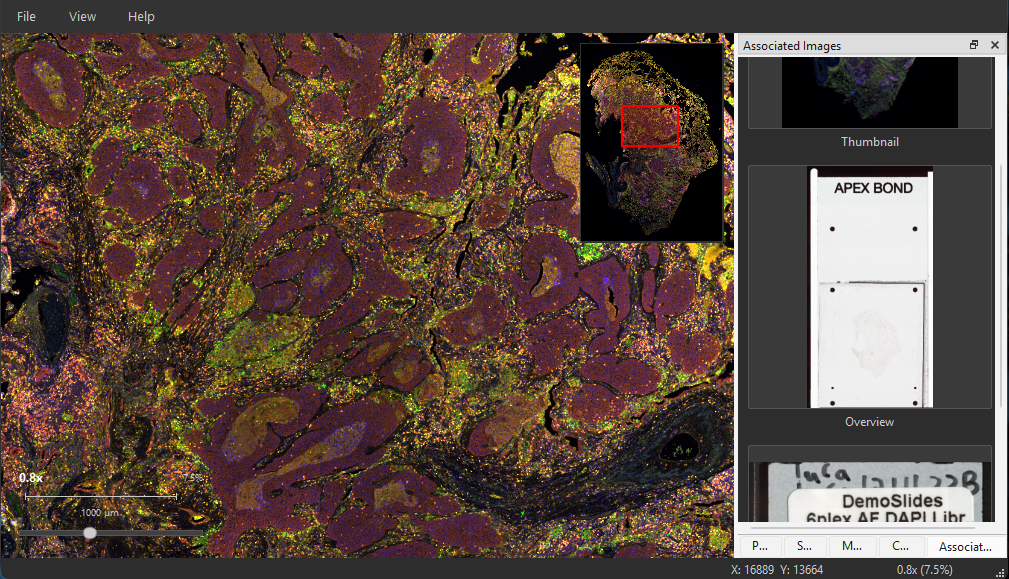
Task: Click the Associated Images panel vertical scrollbar
Action: coord(1003,232)
